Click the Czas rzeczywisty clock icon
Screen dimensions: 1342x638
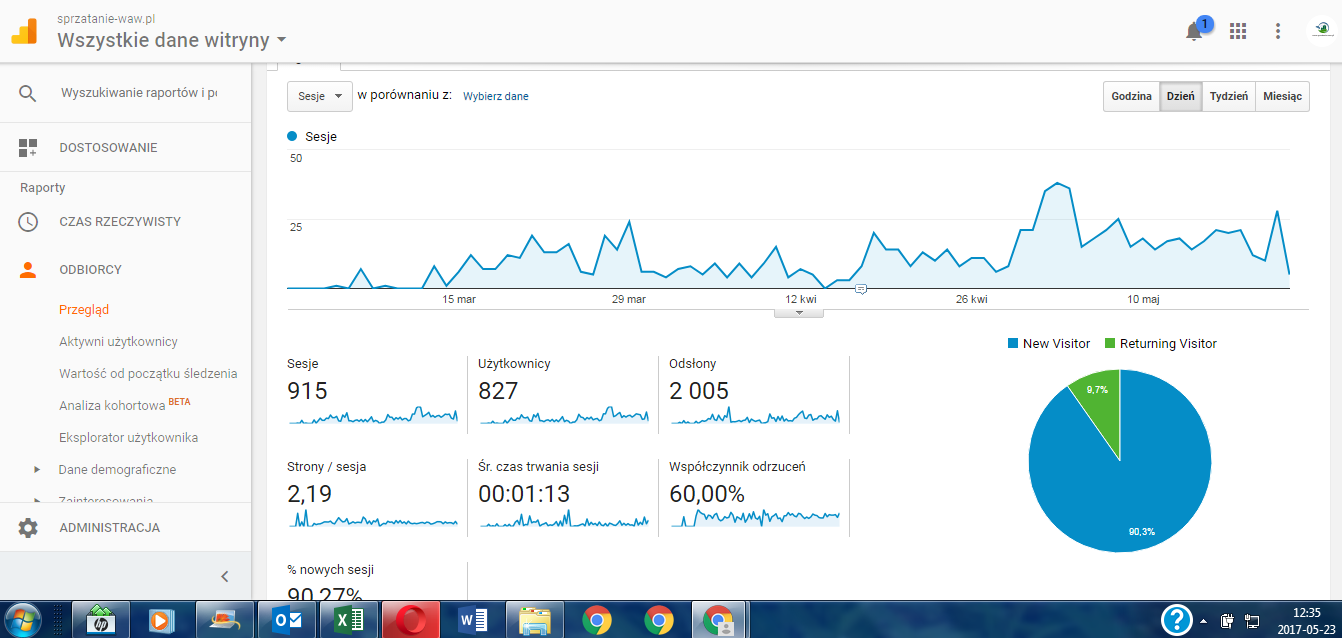tap(28, 222)
